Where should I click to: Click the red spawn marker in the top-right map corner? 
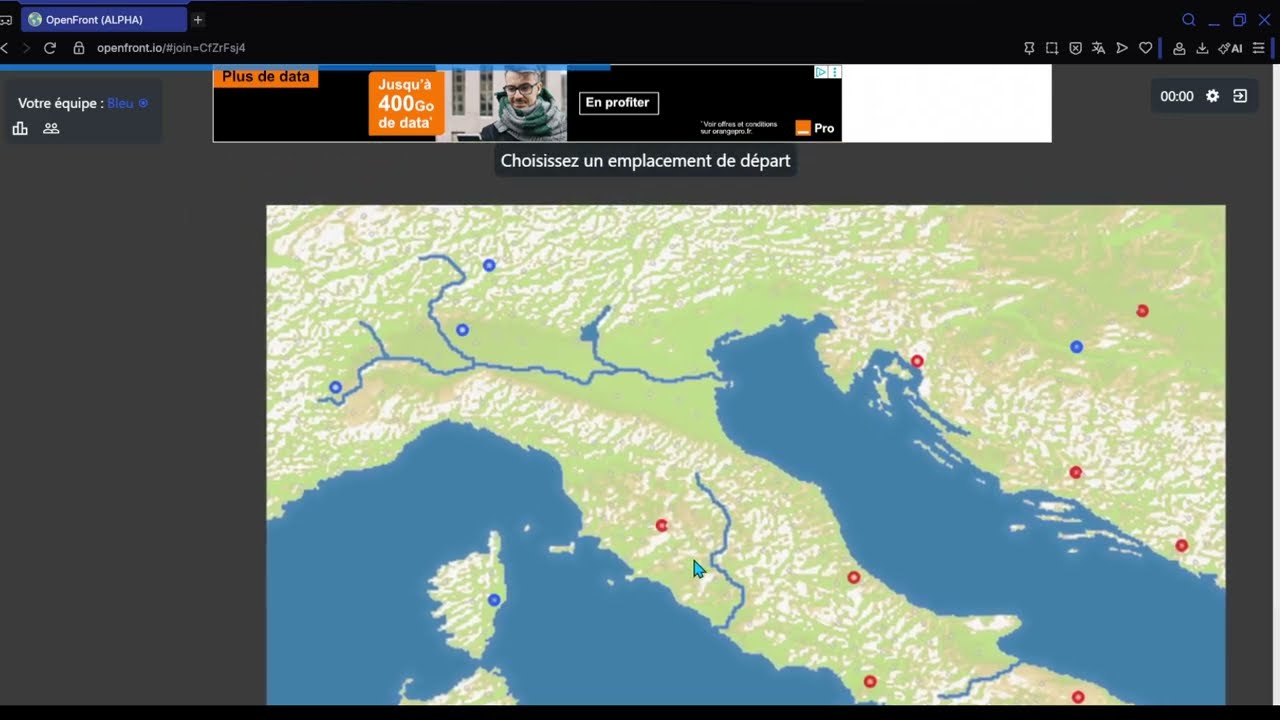[x=1142, y=311]
